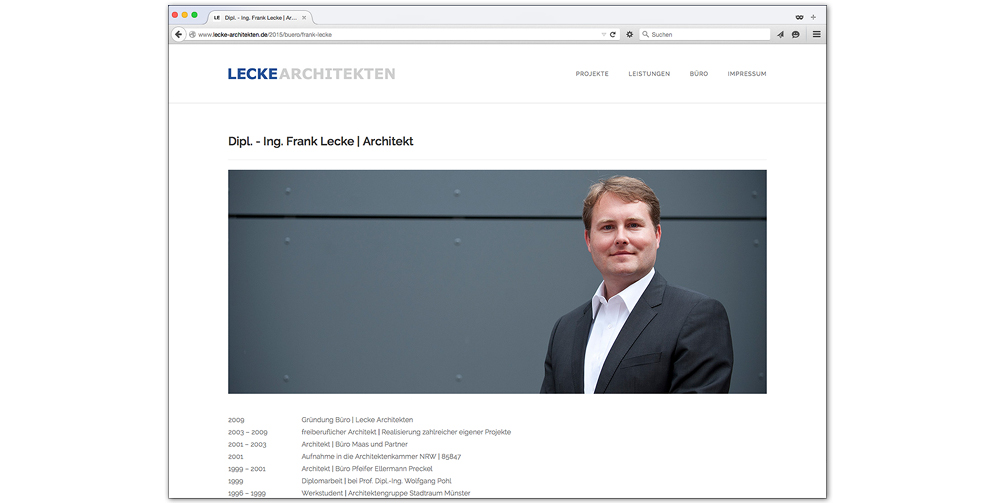Click the LECKE ARCHITEKTEN logo
Viewport: 995px width, 503px height.
point(311,73)
